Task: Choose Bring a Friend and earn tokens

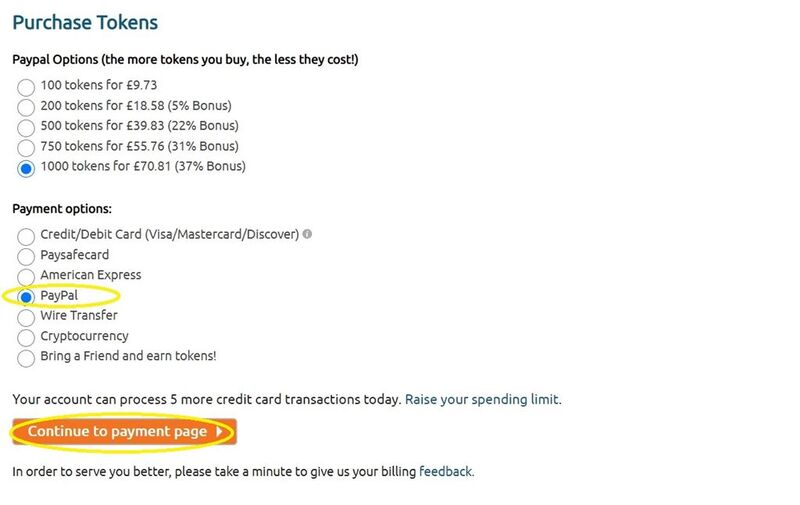Action: (x=26, y=358)
